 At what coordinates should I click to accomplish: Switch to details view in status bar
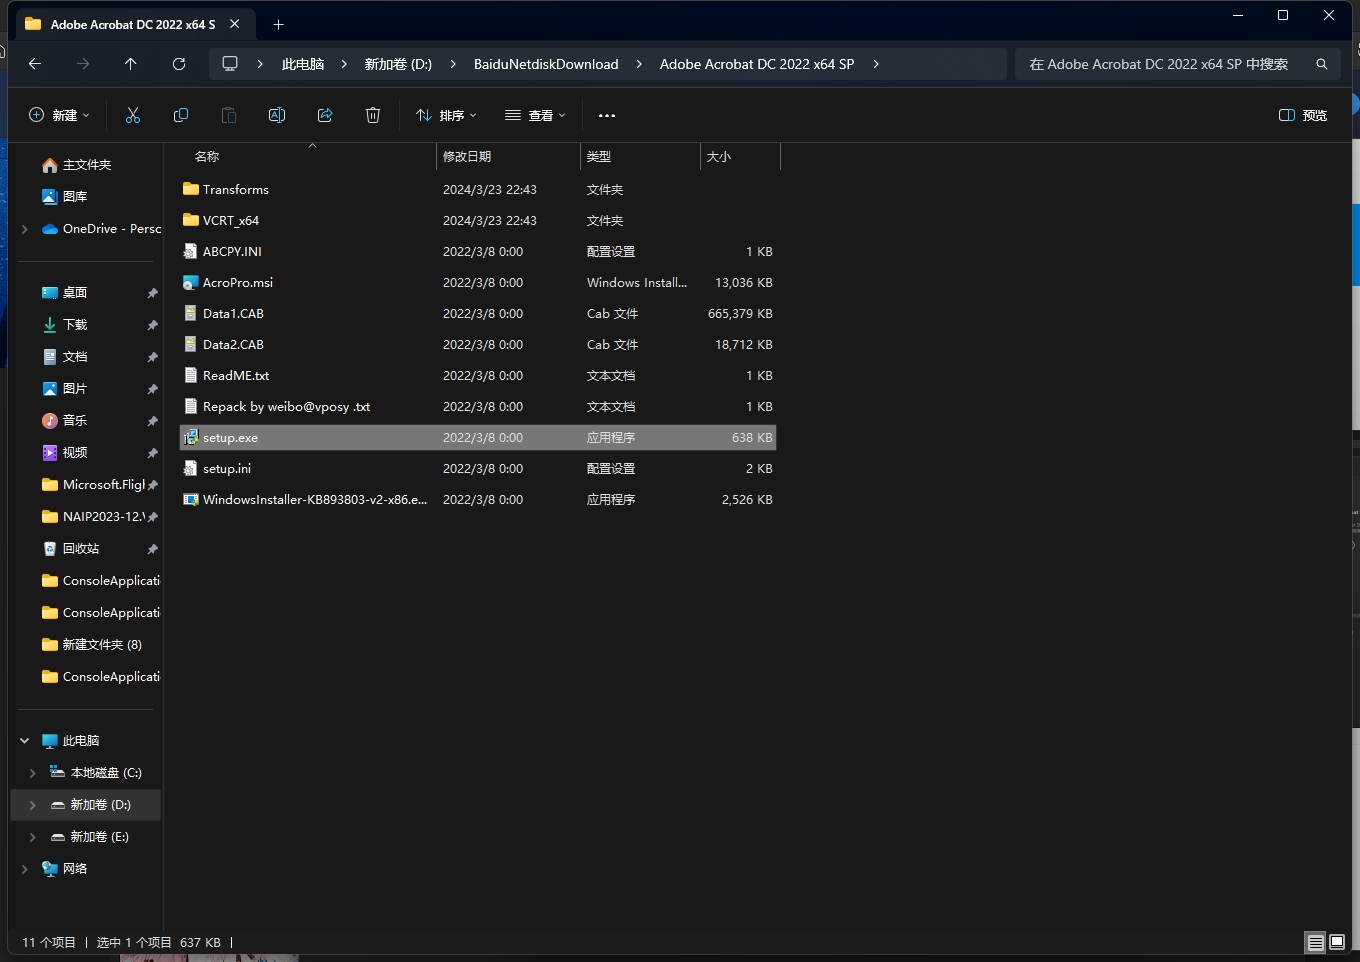point(1315,942)
